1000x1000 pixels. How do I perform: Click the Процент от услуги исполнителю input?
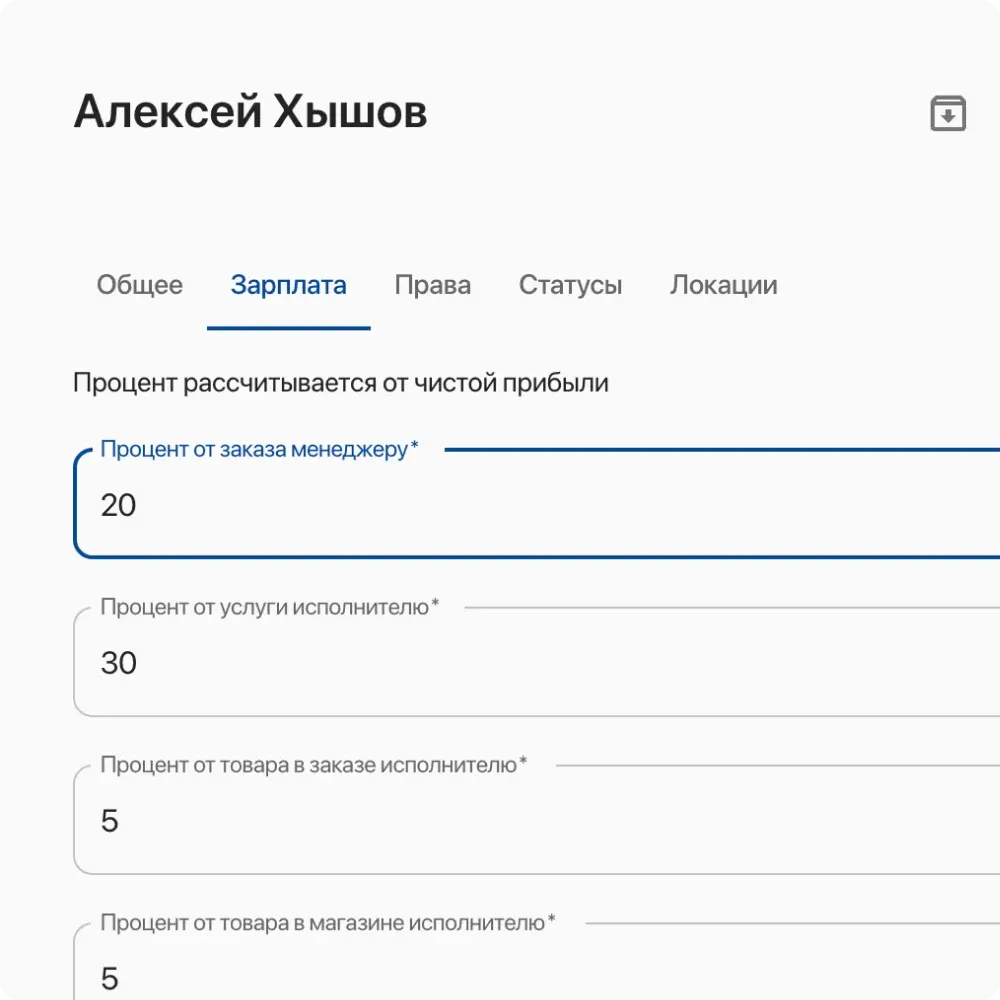[400, 663]
